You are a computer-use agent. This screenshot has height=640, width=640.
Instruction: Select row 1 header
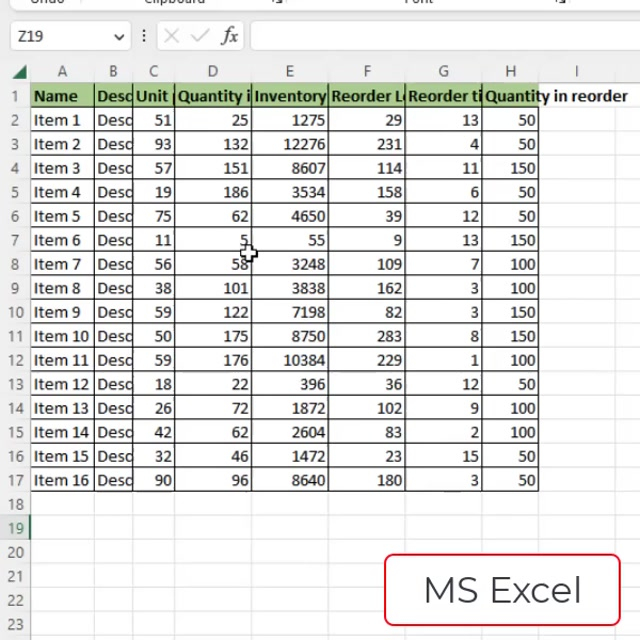pyautogui.click(x=15, y=96)
